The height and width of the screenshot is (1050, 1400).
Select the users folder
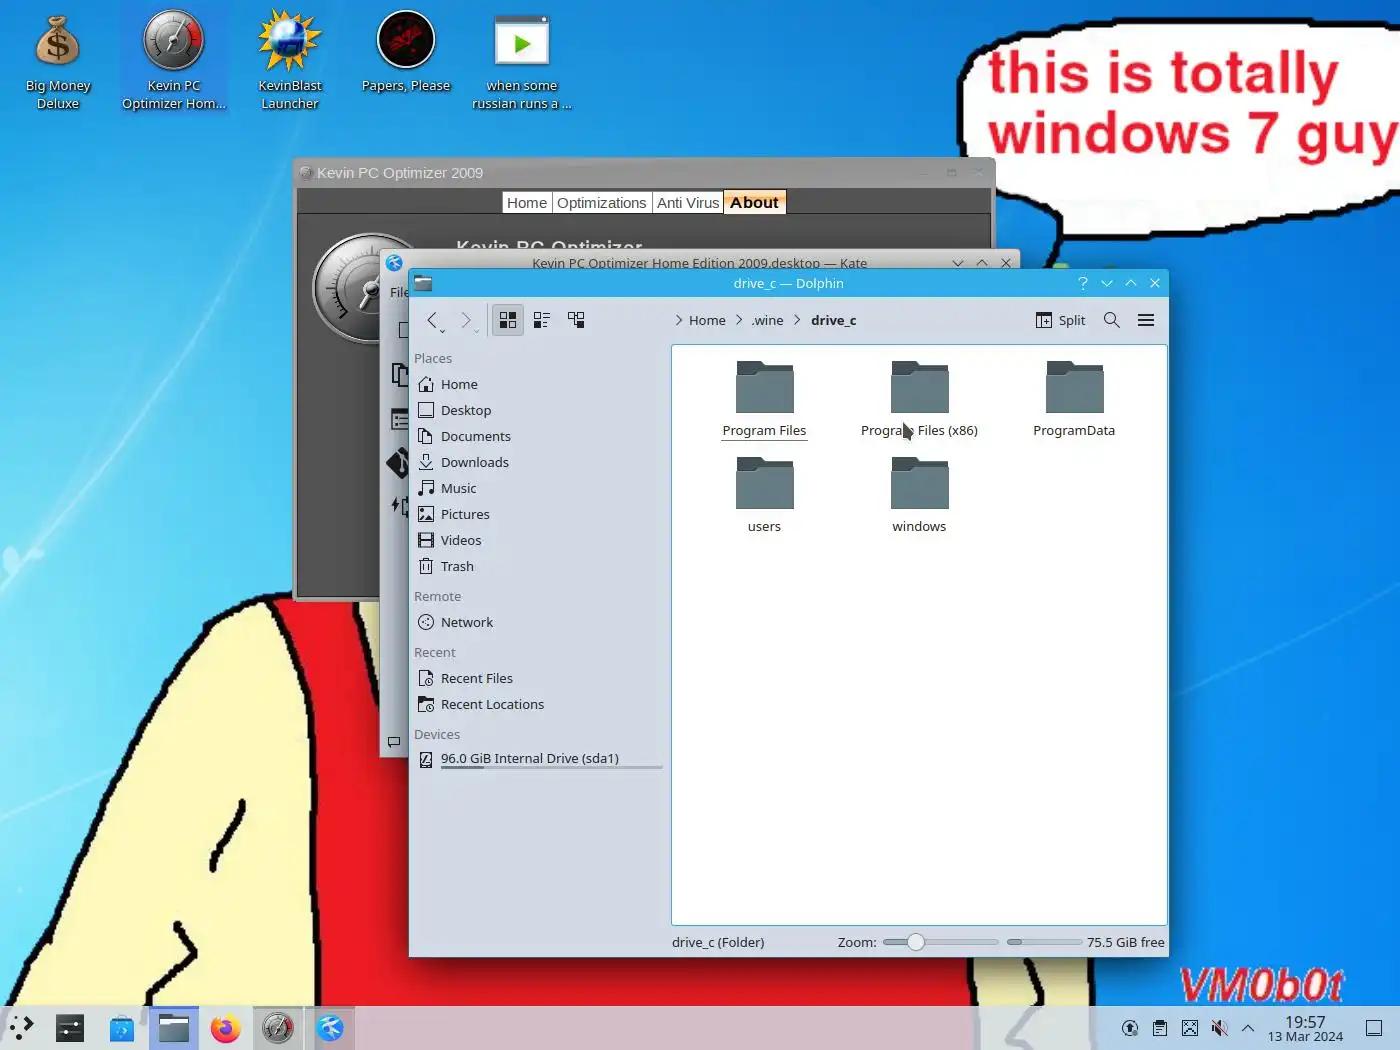[764, 495]
